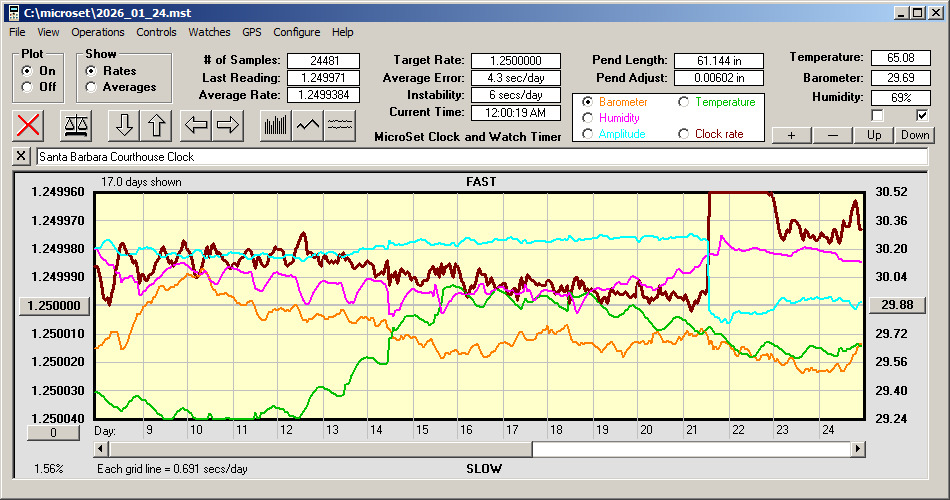Click the down arrow toolbar button
Viewport: 950px width, 500px height.
(124, 125)
